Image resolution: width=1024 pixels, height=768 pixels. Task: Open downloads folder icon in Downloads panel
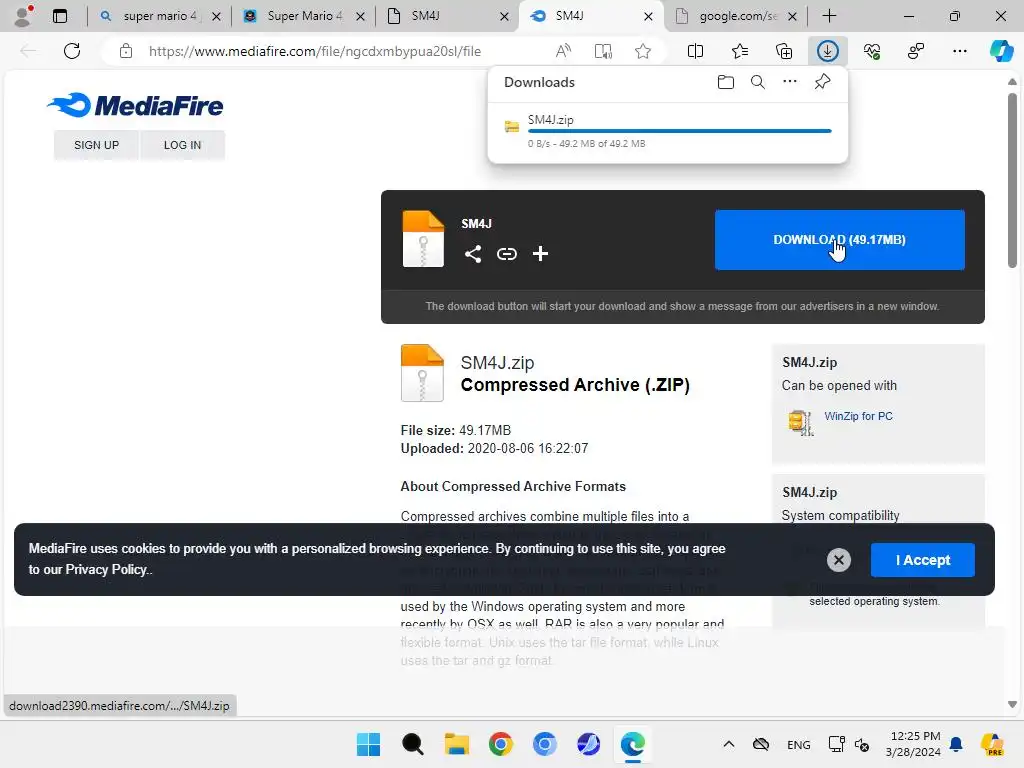pyautogui.click(x=726, y=82)
